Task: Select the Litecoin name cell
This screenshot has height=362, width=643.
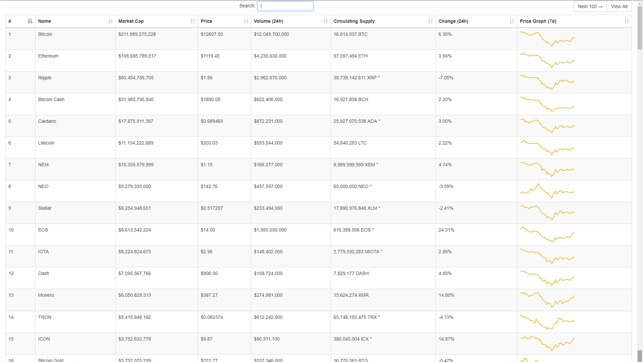Action: (x=75, y=147)
